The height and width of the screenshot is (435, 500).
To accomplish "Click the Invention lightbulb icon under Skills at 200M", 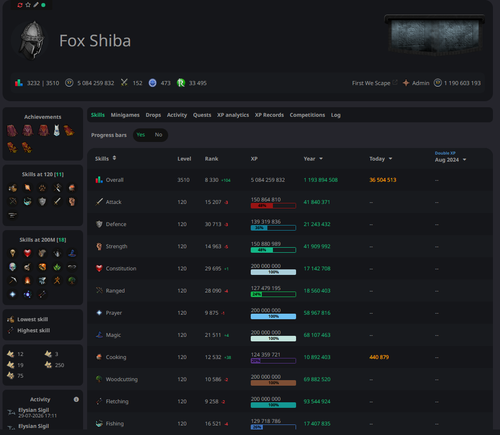I will point(13,253).
